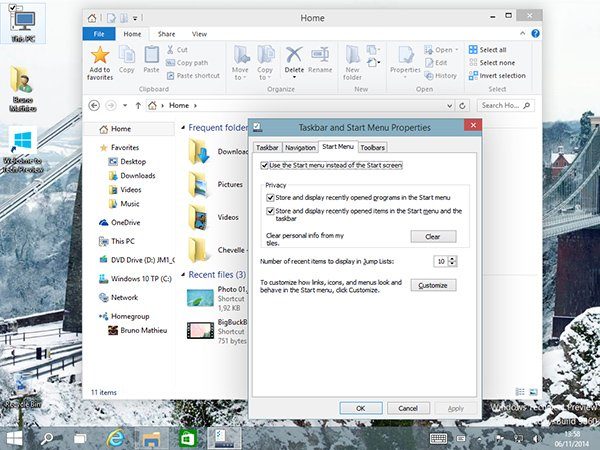The height and width of the screenshot is (450, 600).
Task: Switch to the View ribbon tab
Action: [x=199, y=34]
